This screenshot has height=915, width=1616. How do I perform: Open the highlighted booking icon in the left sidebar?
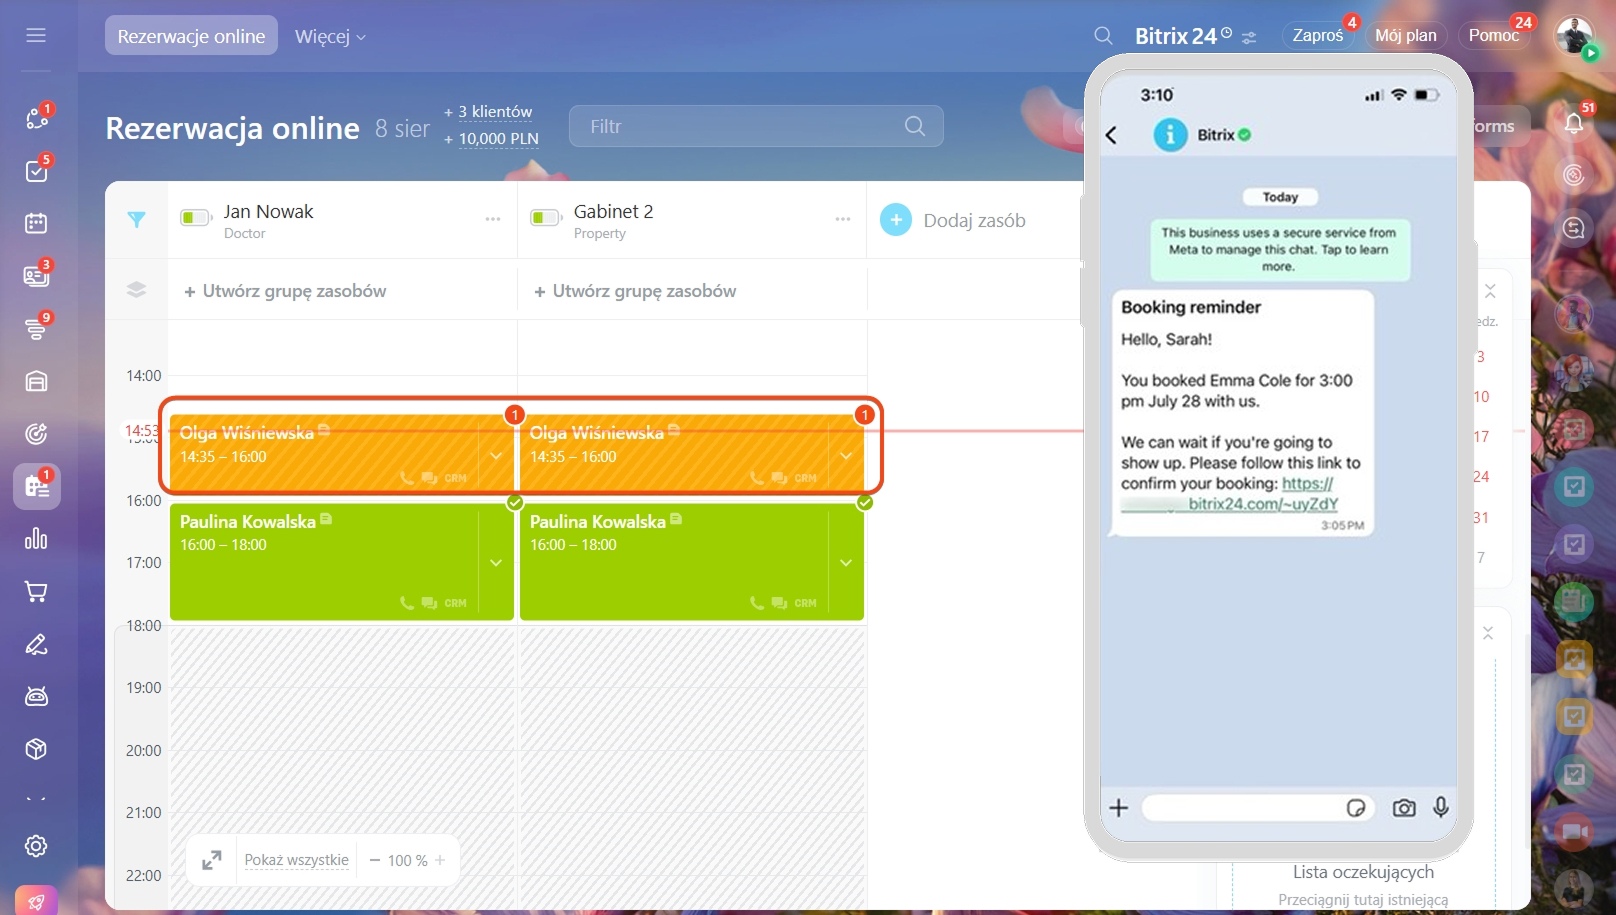(x=37, y=487)
